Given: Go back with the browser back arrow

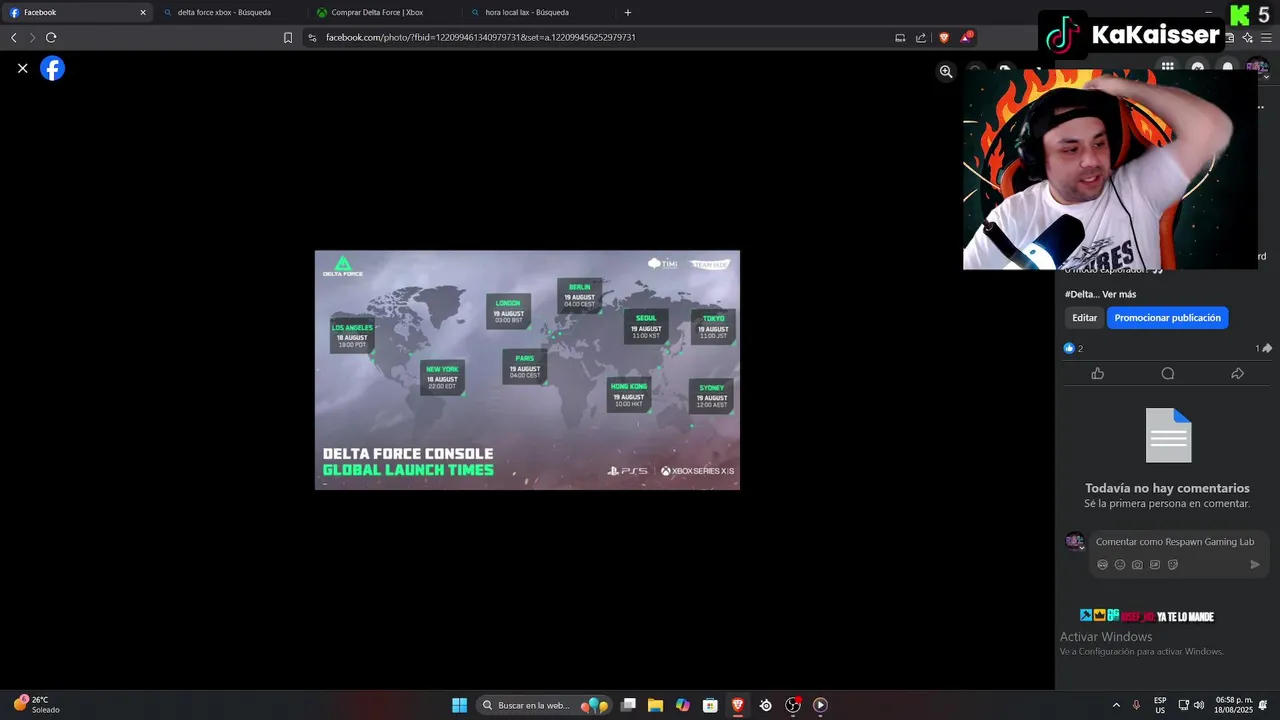Looking at the screenshot, I should click(x=13, y=38).
